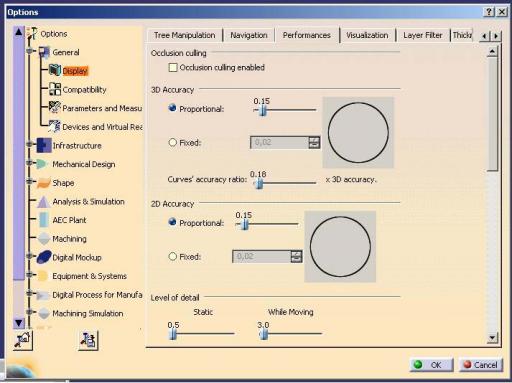Viewport: 512px width, 383px height.
Task: Click the 2D Fixed value input field
Action: [x=262, y=257]
